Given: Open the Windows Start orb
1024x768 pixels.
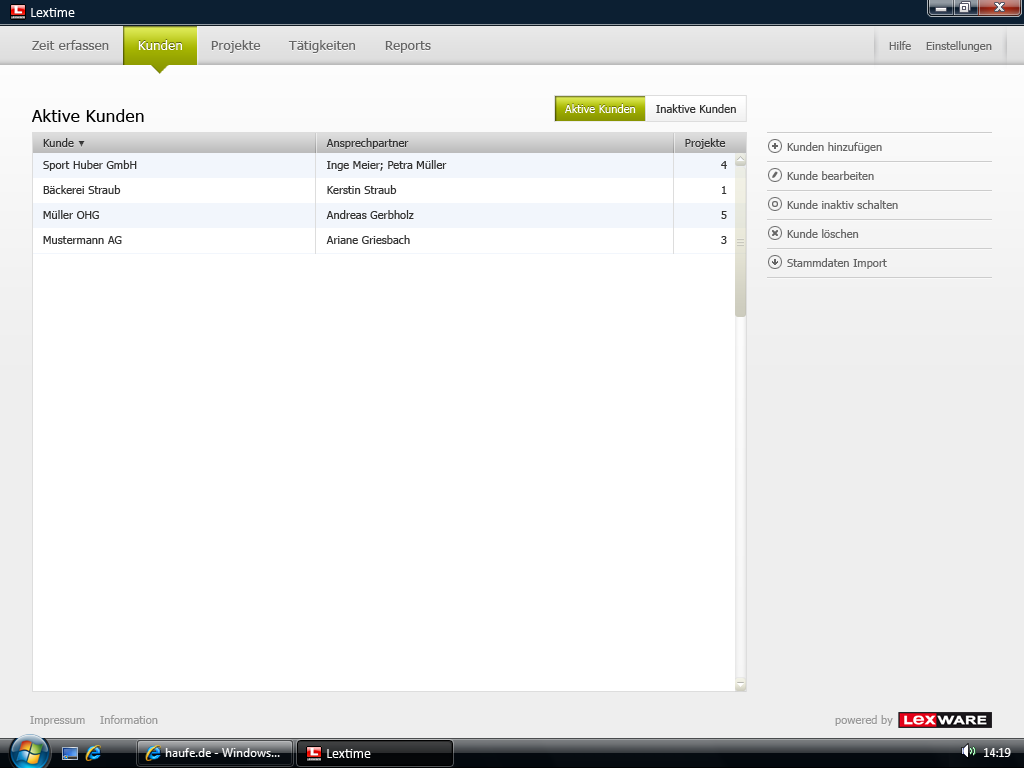Looking at the screenshot, I should click(29, 752).
